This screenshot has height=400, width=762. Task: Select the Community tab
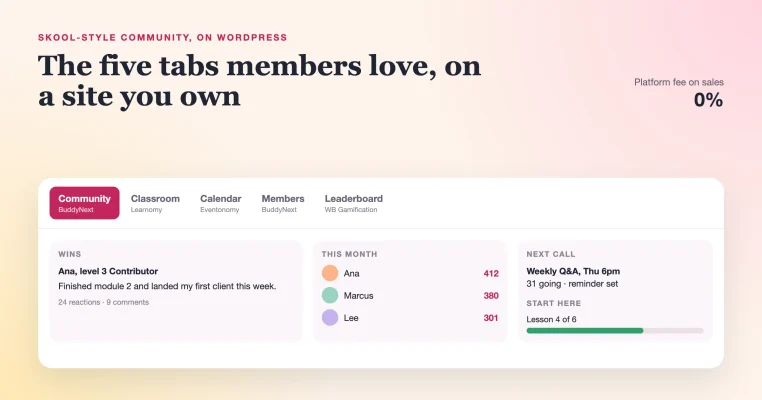coord(85,203)
